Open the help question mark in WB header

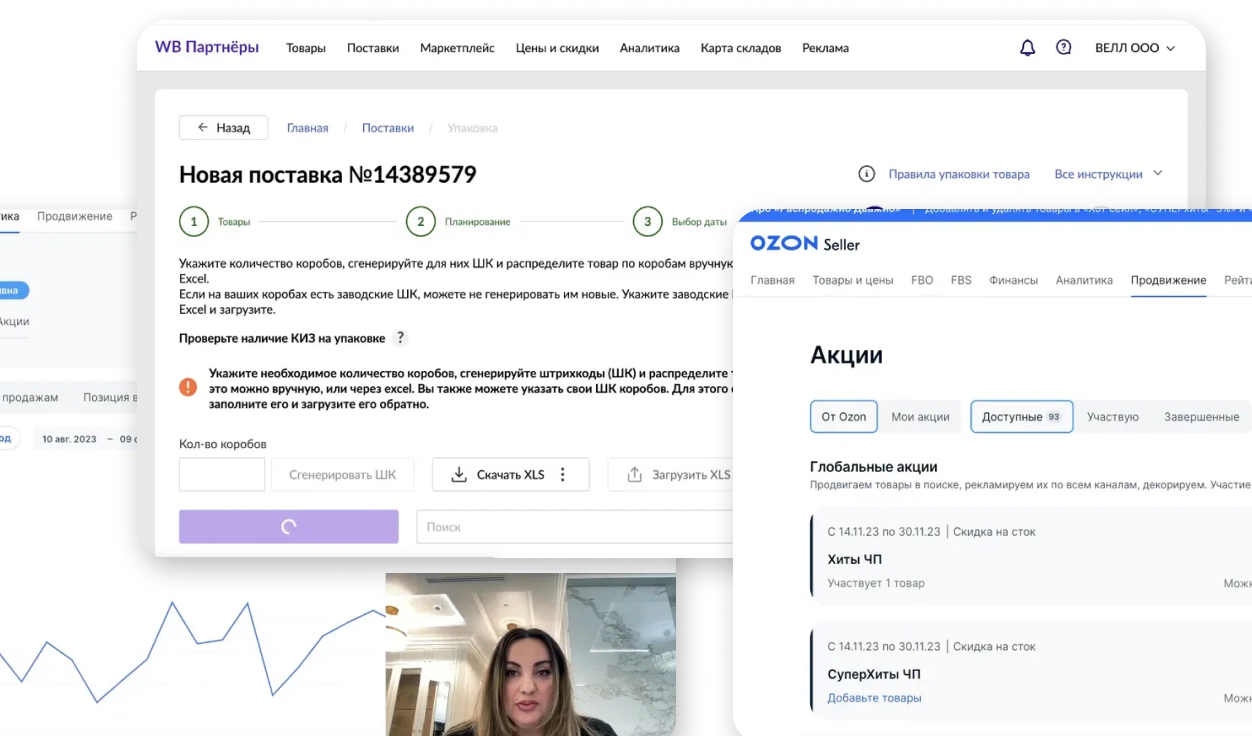coord(1064,47)
